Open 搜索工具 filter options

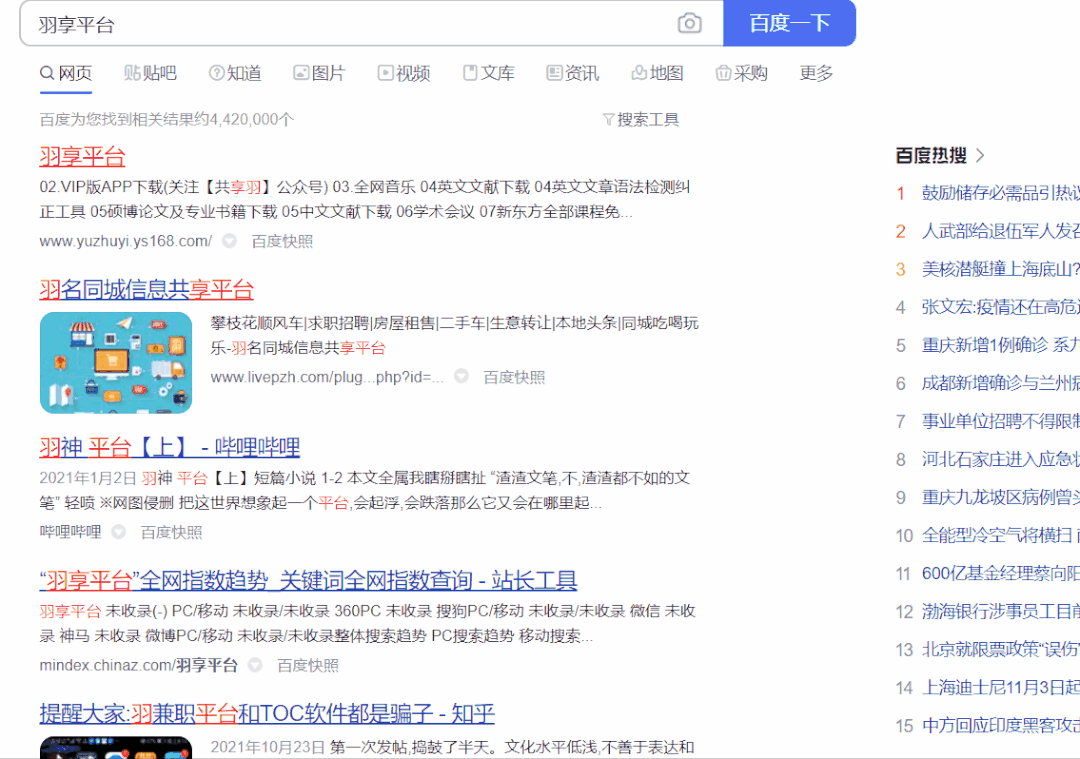(641, 119)
